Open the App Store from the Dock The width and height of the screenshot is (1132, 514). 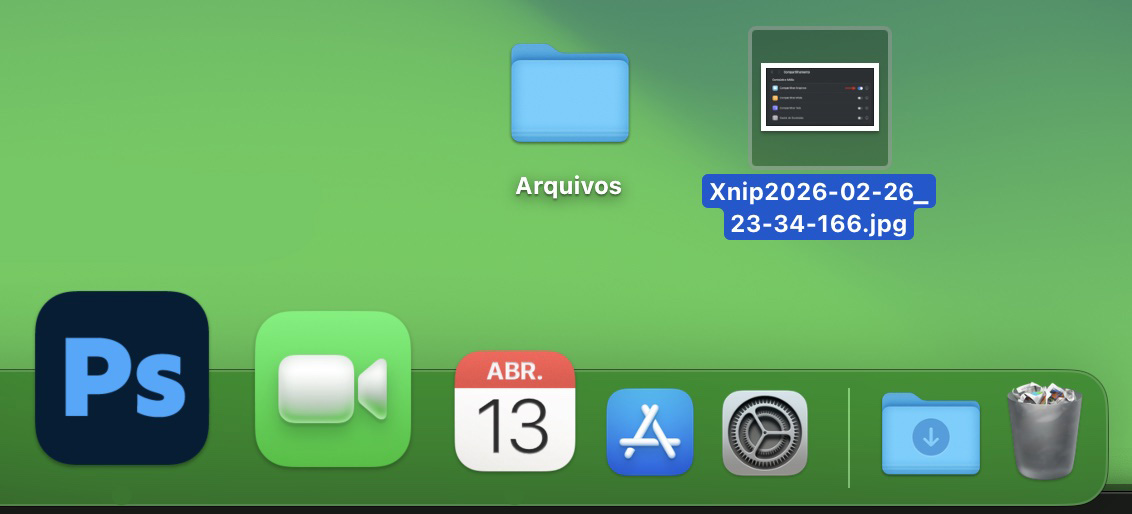click(x=649, y=432)
